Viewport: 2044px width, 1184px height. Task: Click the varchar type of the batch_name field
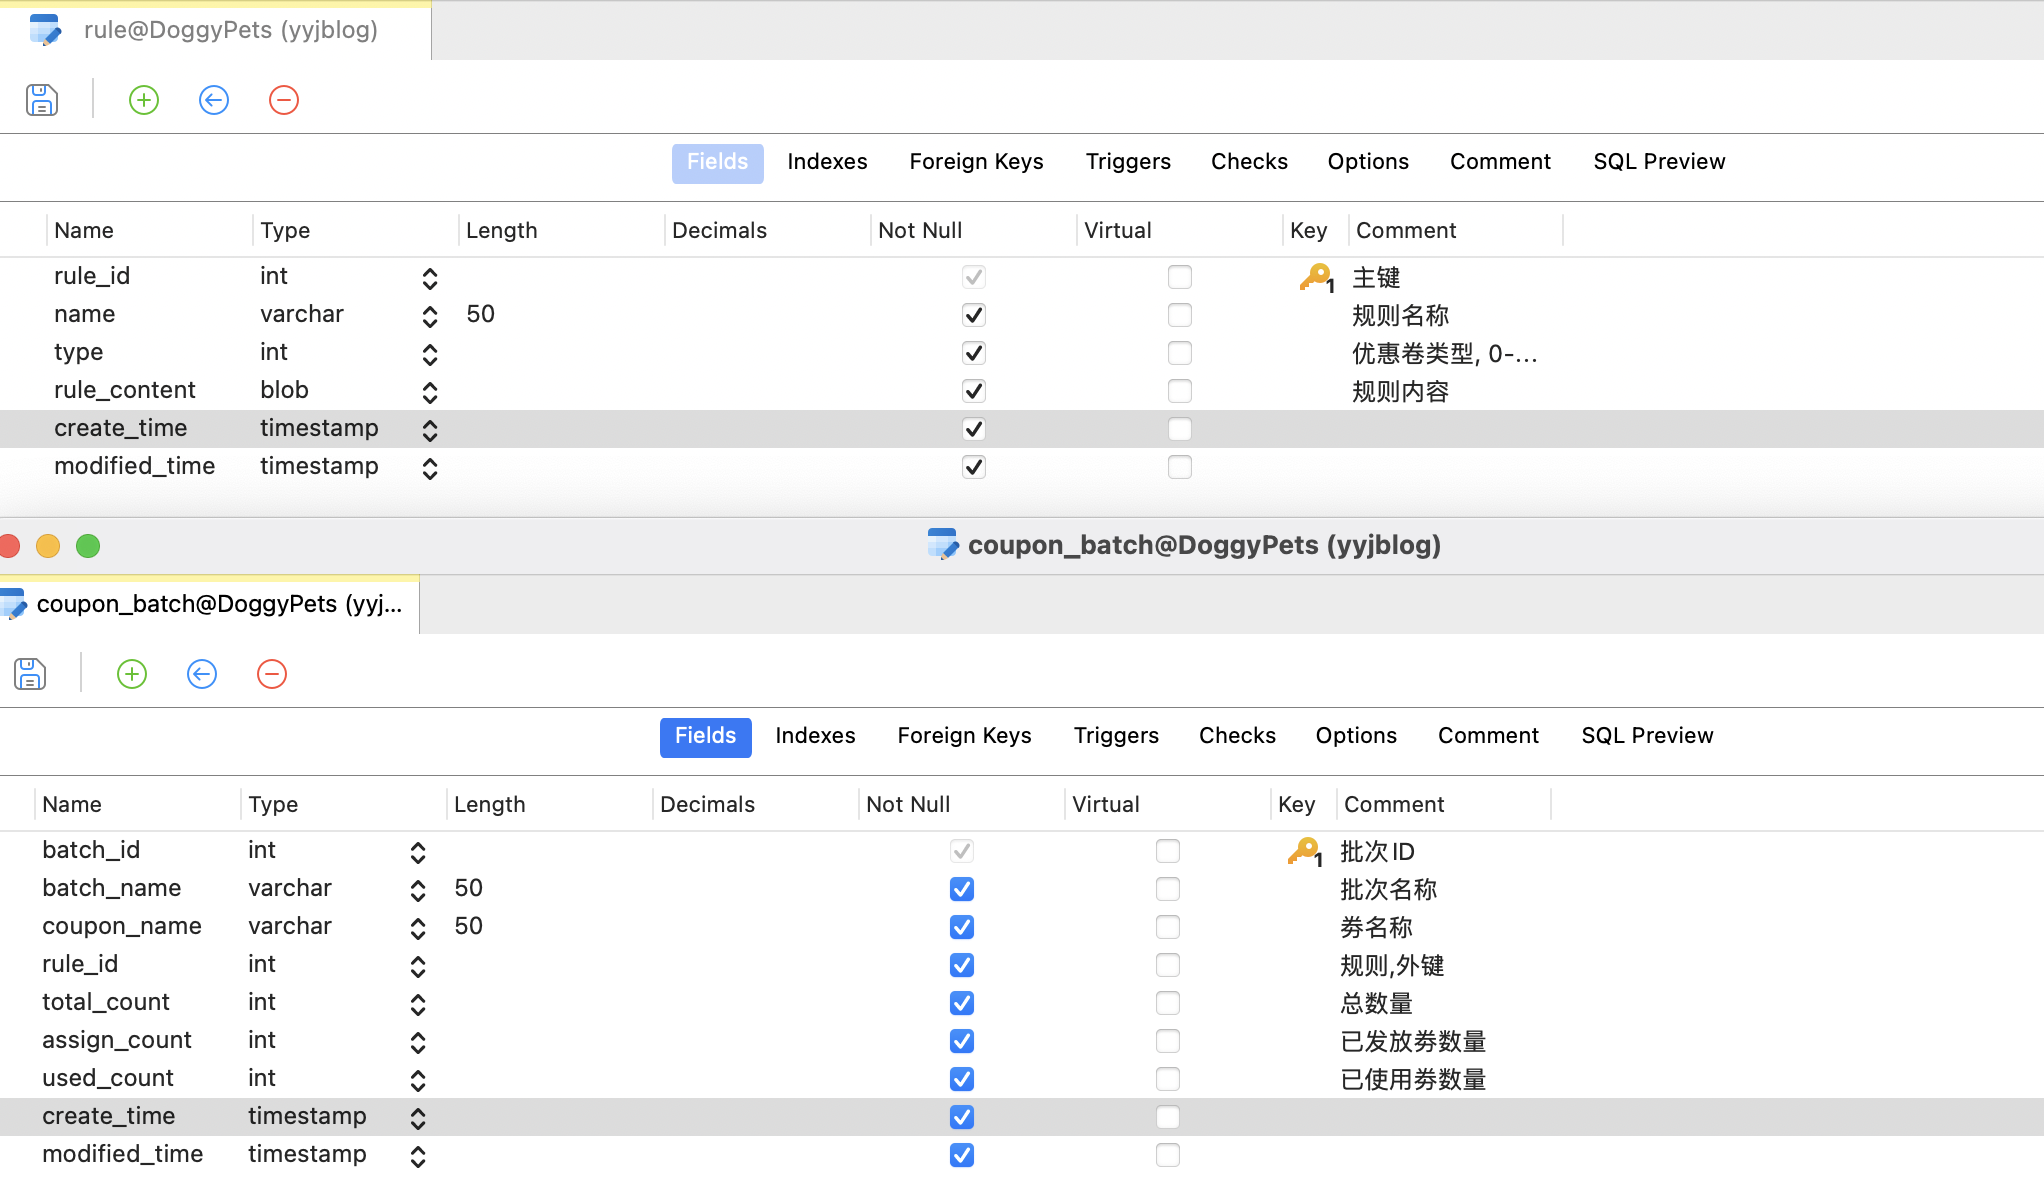tap(290, 889)
